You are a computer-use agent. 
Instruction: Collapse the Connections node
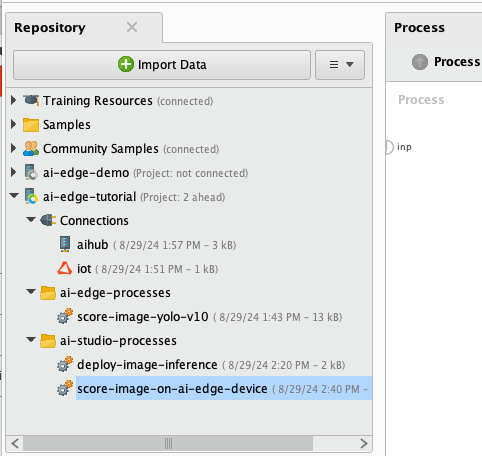[x=31, y=220]
